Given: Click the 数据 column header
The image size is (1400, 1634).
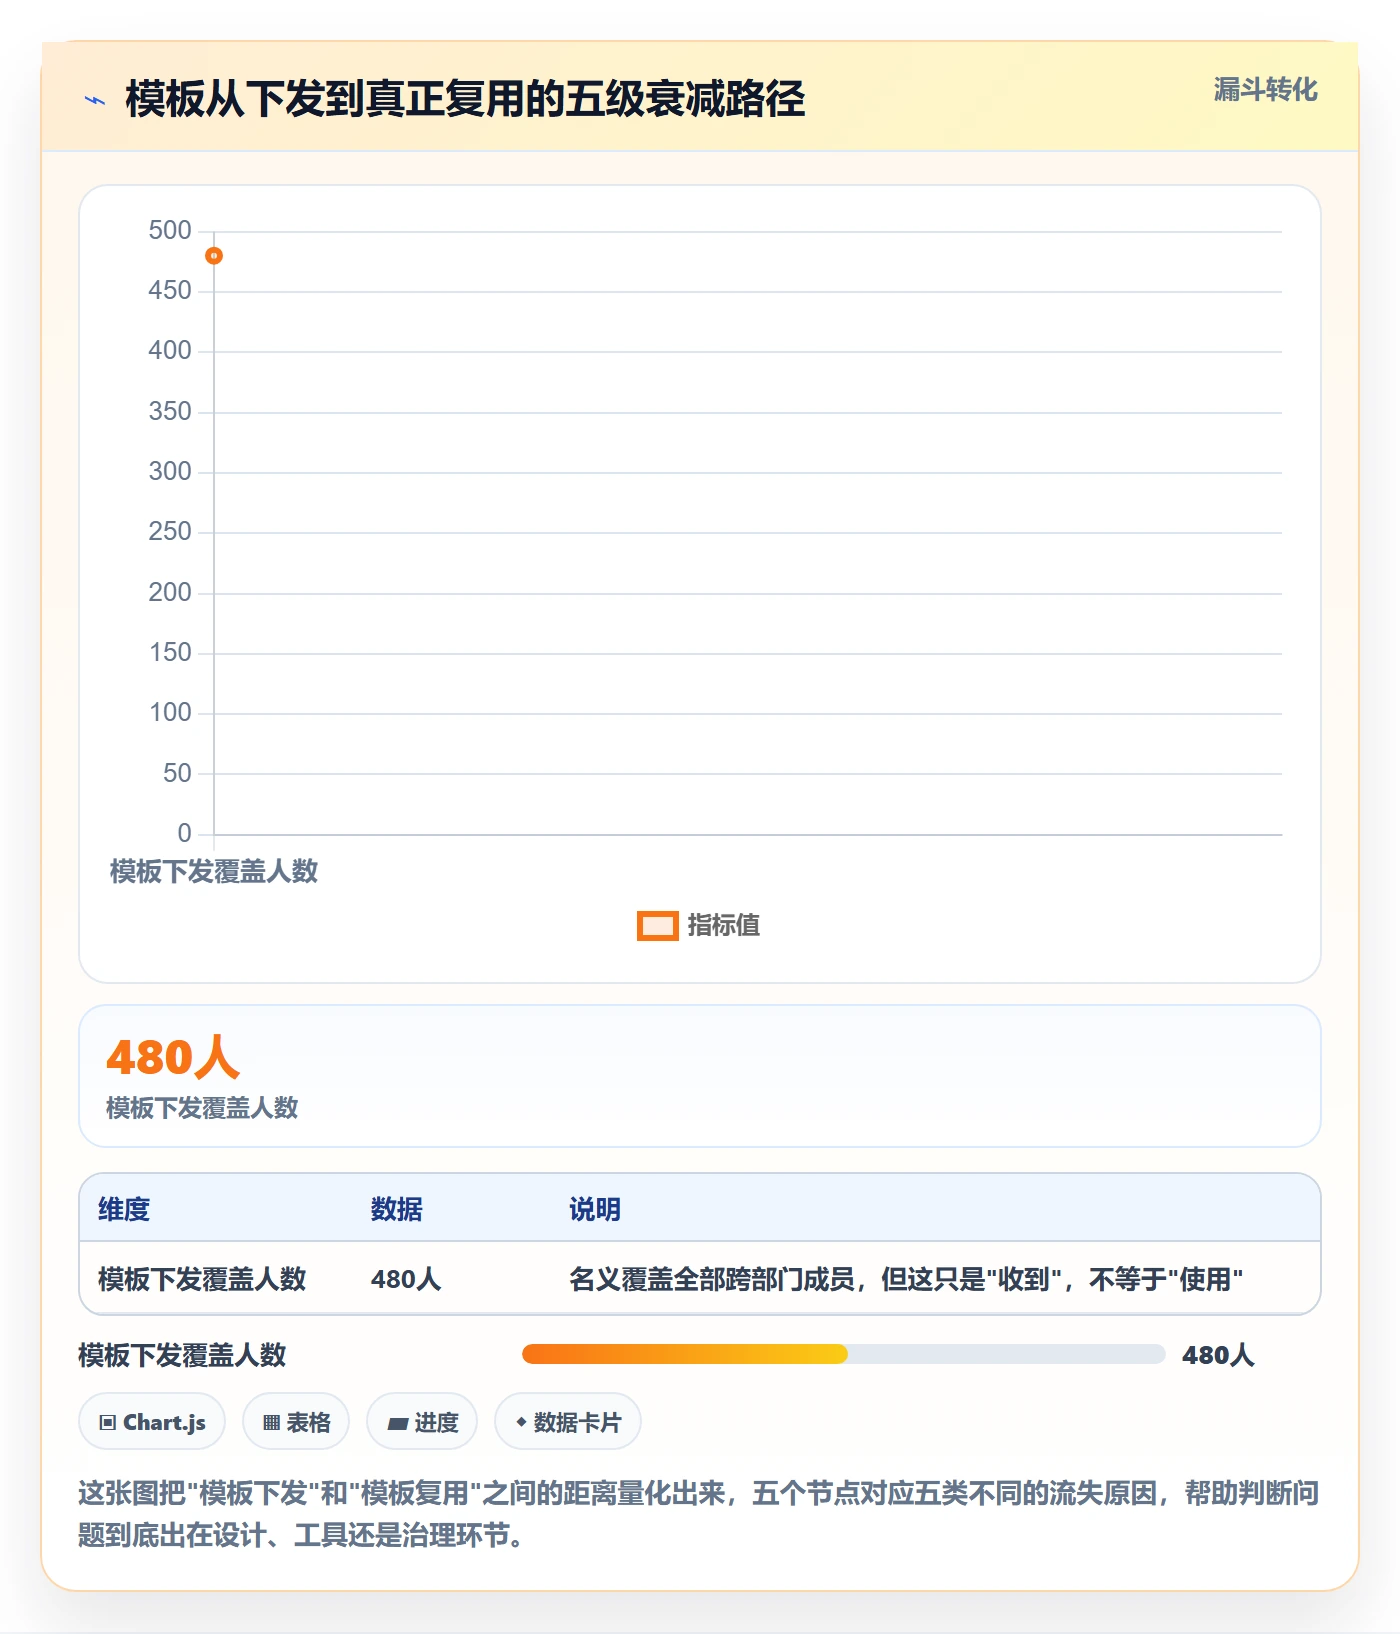Looking at the screenshot, I should [x=397, y=1209].
